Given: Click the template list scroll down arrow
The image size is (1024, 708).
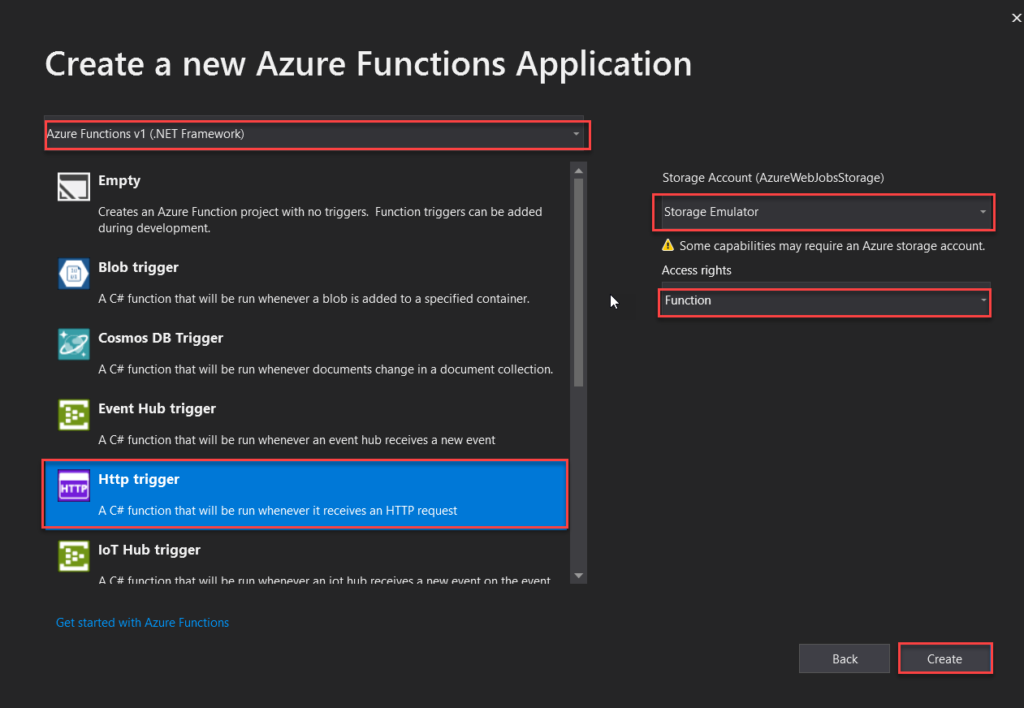Looking at the screenshot, I should click(x=578, y=576).
